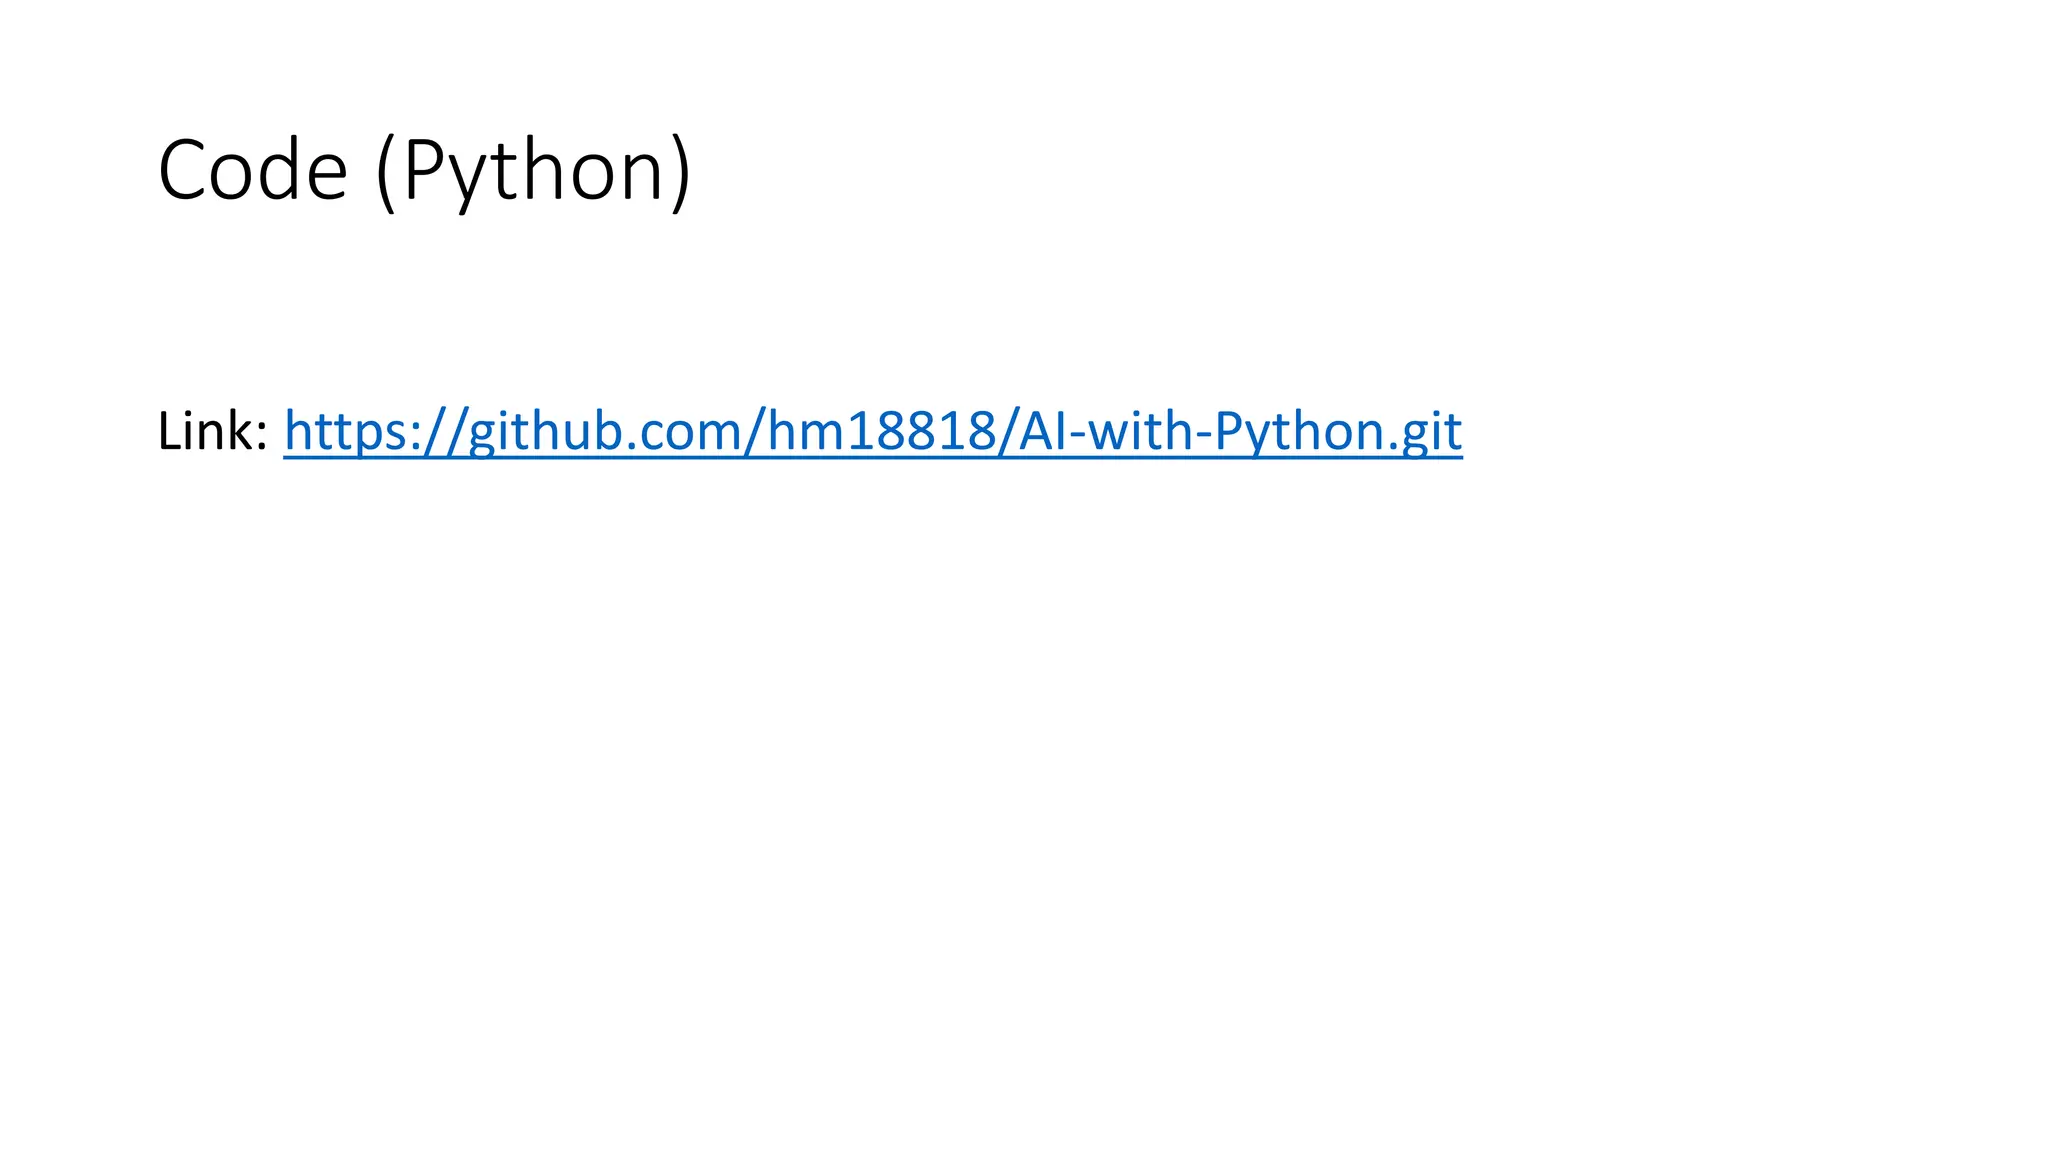Click the opening parenthesis in the title
Screen dimensions: 2048x1152
pyautogui.click(x=385, y=173)
